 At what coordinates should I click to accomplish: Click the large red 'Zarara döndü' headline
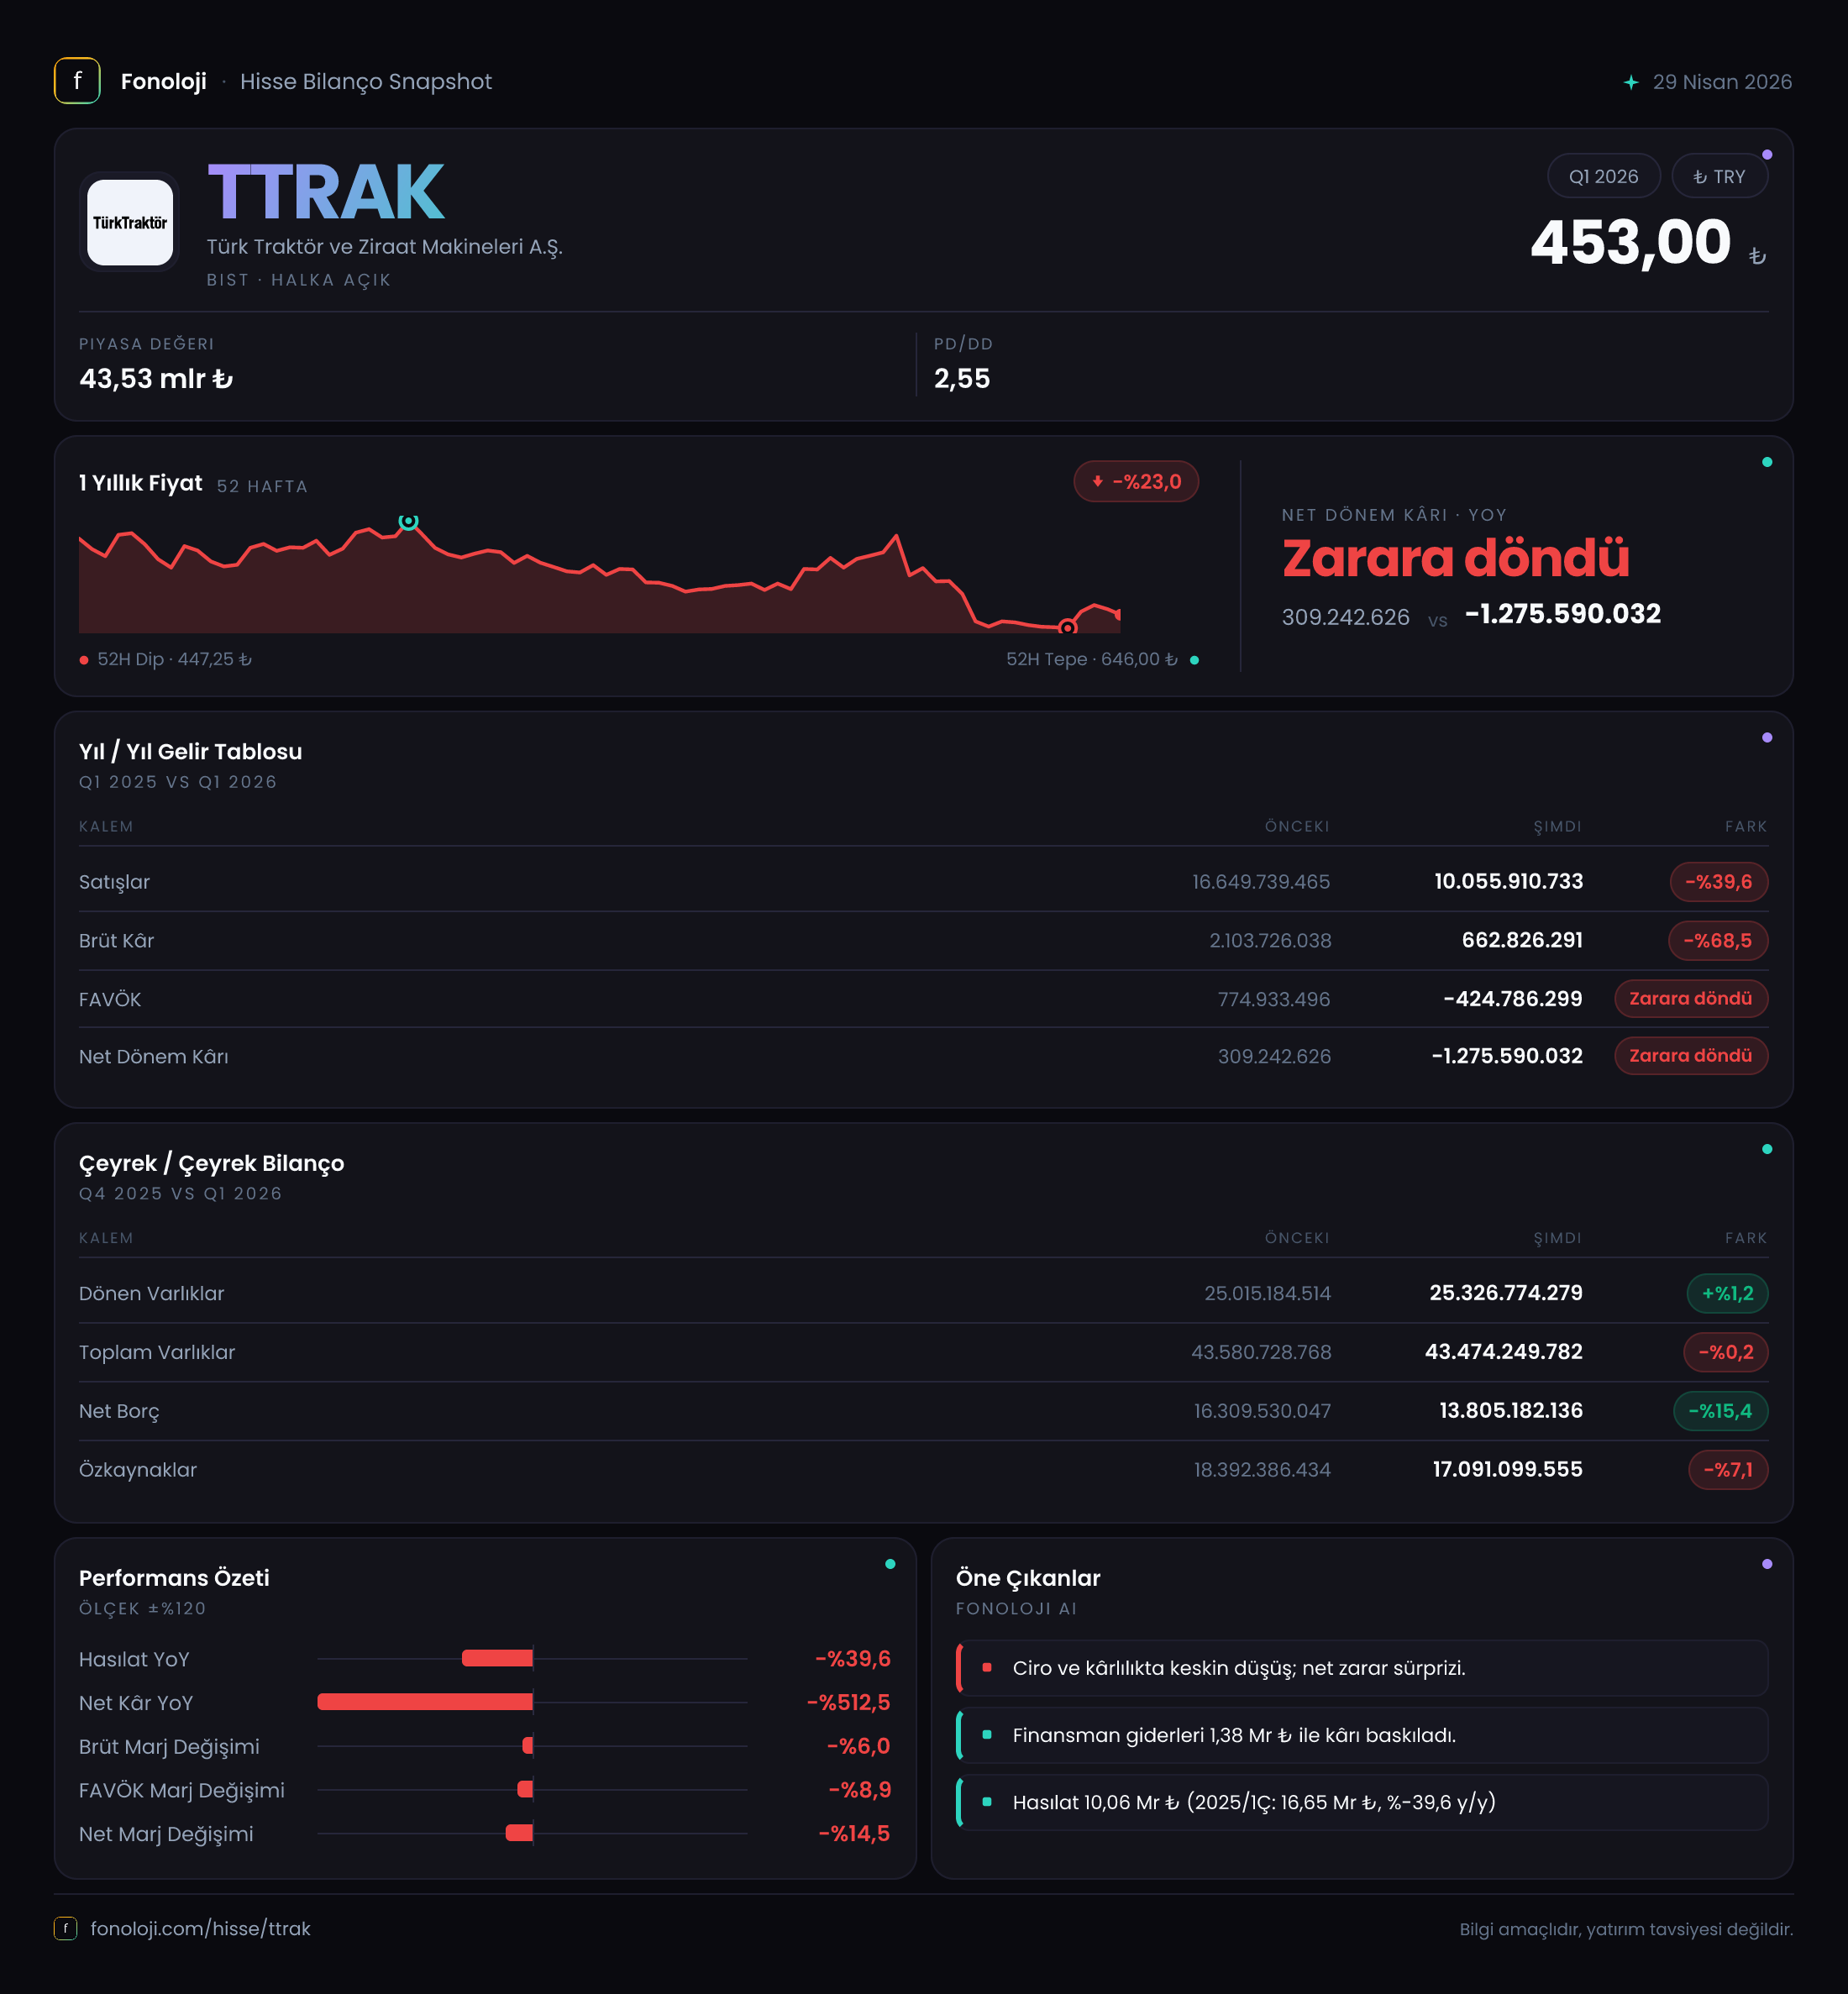1455,558
